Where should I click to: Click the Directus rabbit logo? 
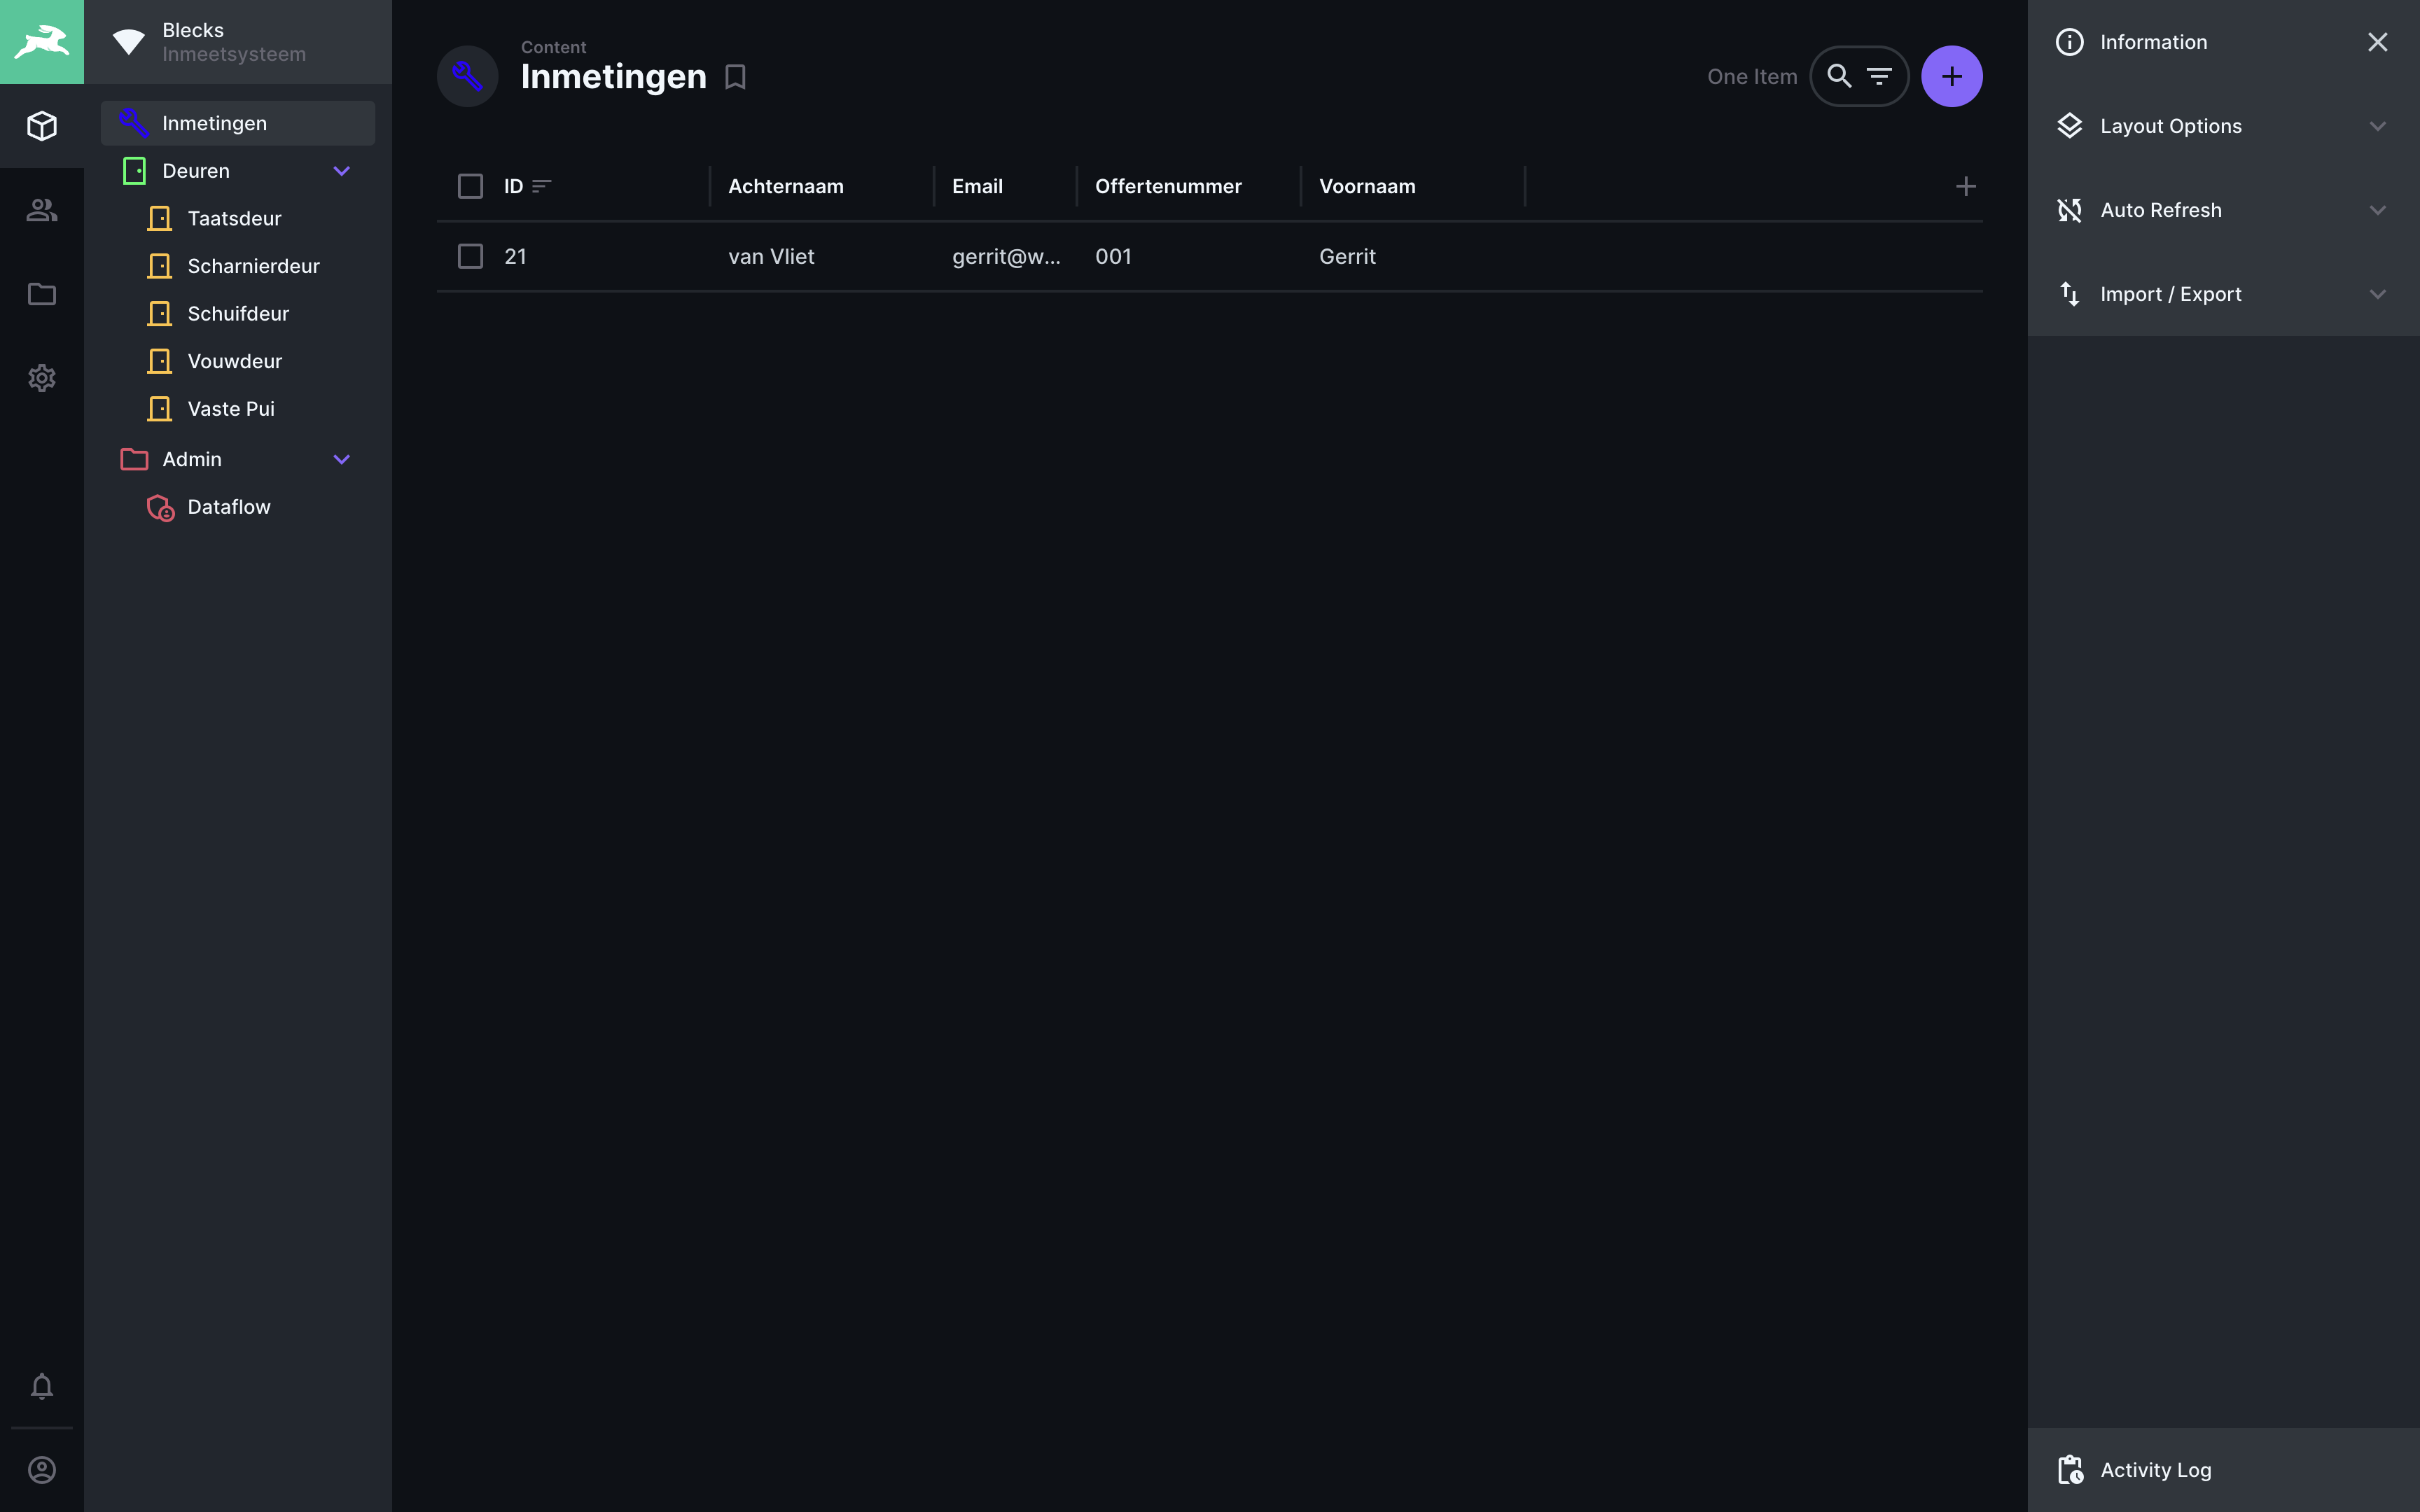42,42
